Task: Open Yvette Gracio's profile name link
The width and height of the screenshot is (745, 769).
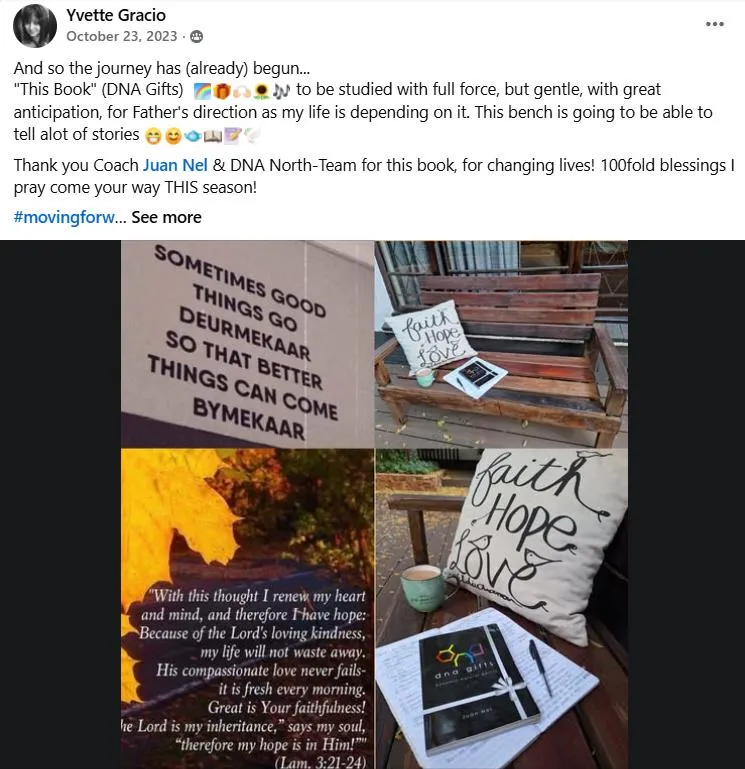Action: tap(116, 15)
